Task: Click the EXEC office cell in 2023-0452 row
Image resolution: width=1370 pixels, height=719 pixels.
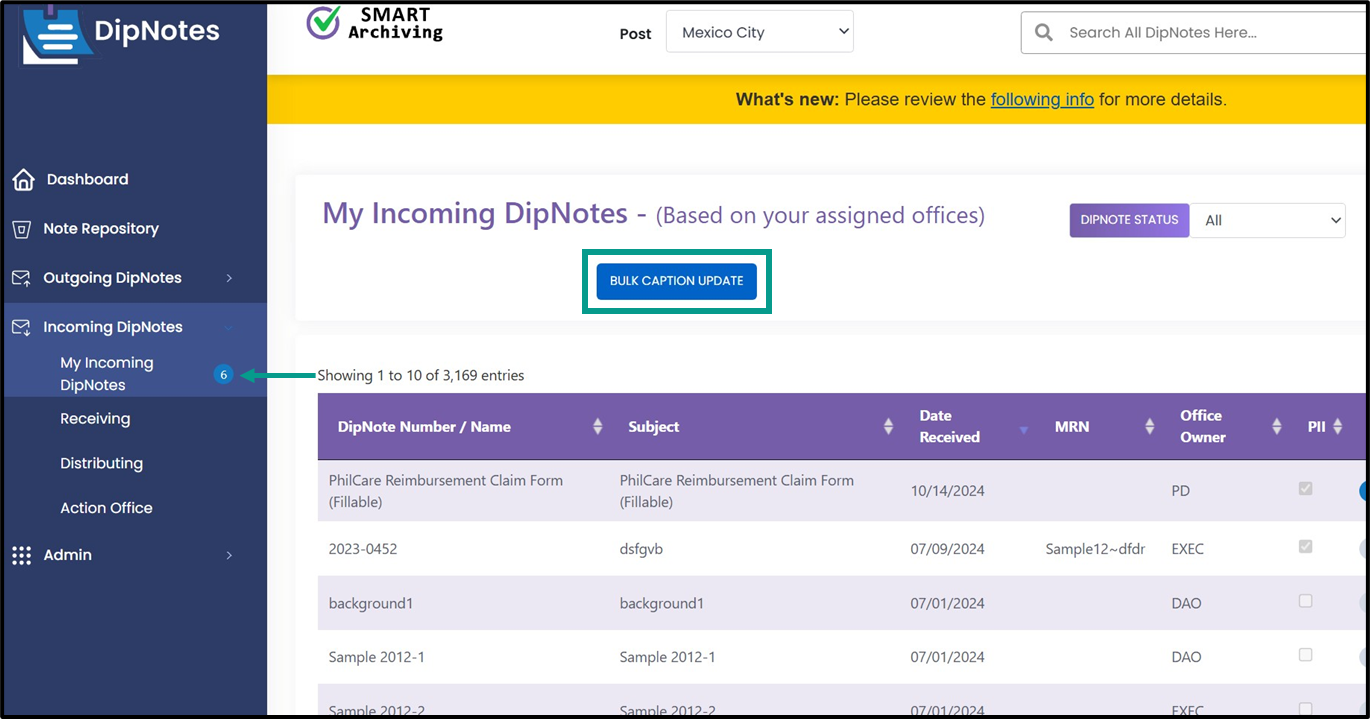Action: [1187, 549]
